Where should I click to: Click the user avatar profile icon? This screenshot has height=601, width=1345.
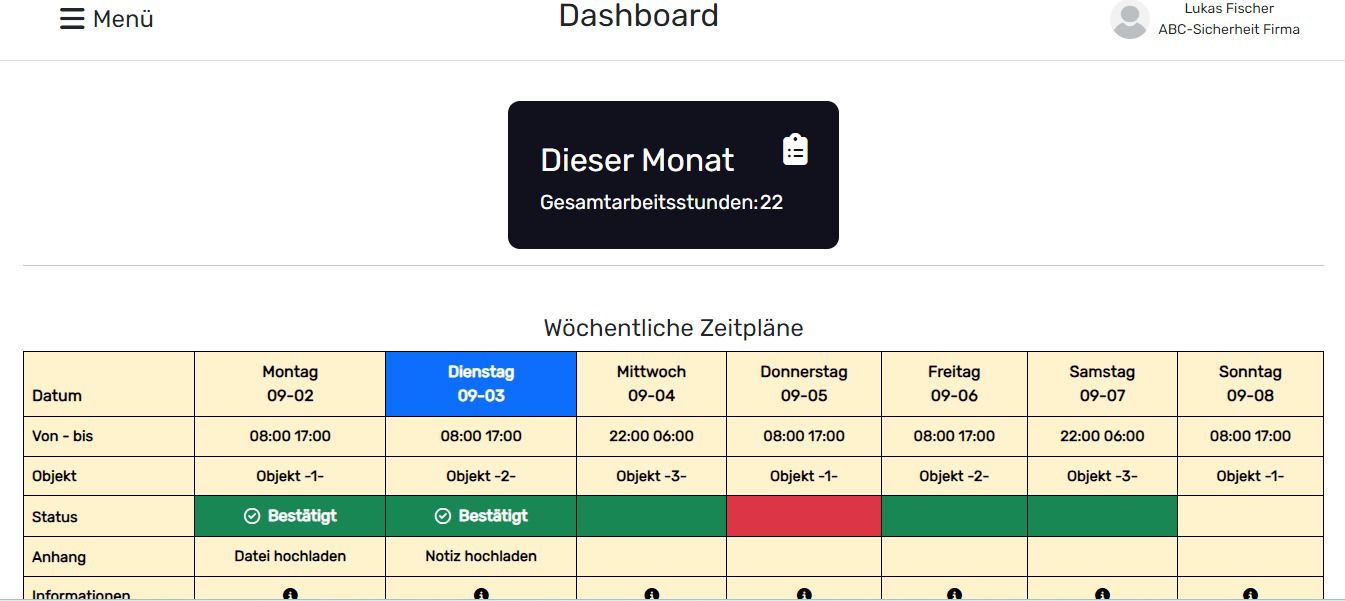(x=1129, y=20)
